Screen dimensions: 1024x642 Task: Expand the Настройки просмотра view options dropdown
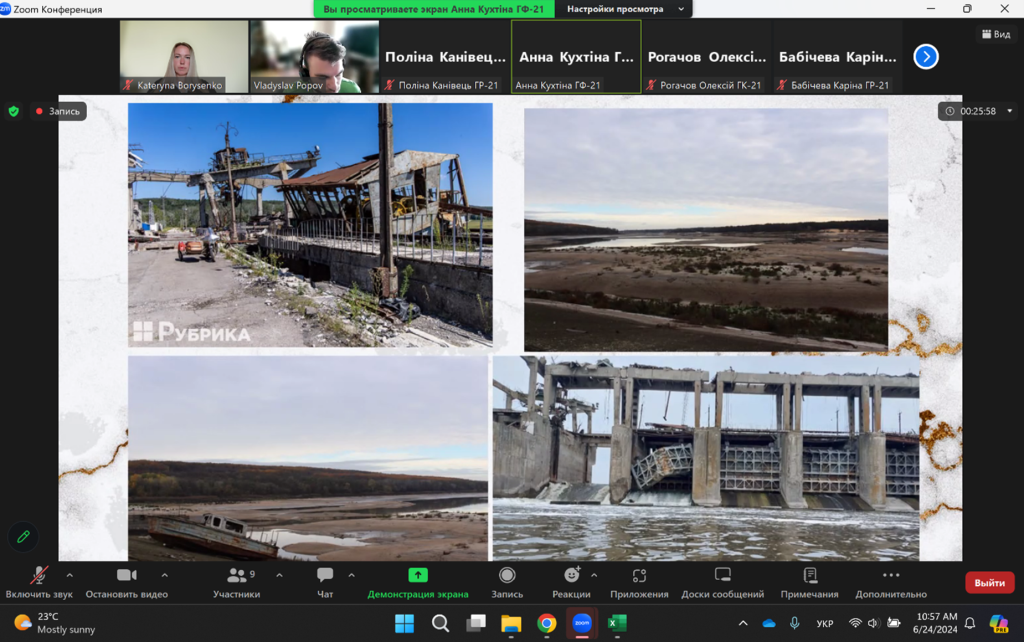[624, 9]
